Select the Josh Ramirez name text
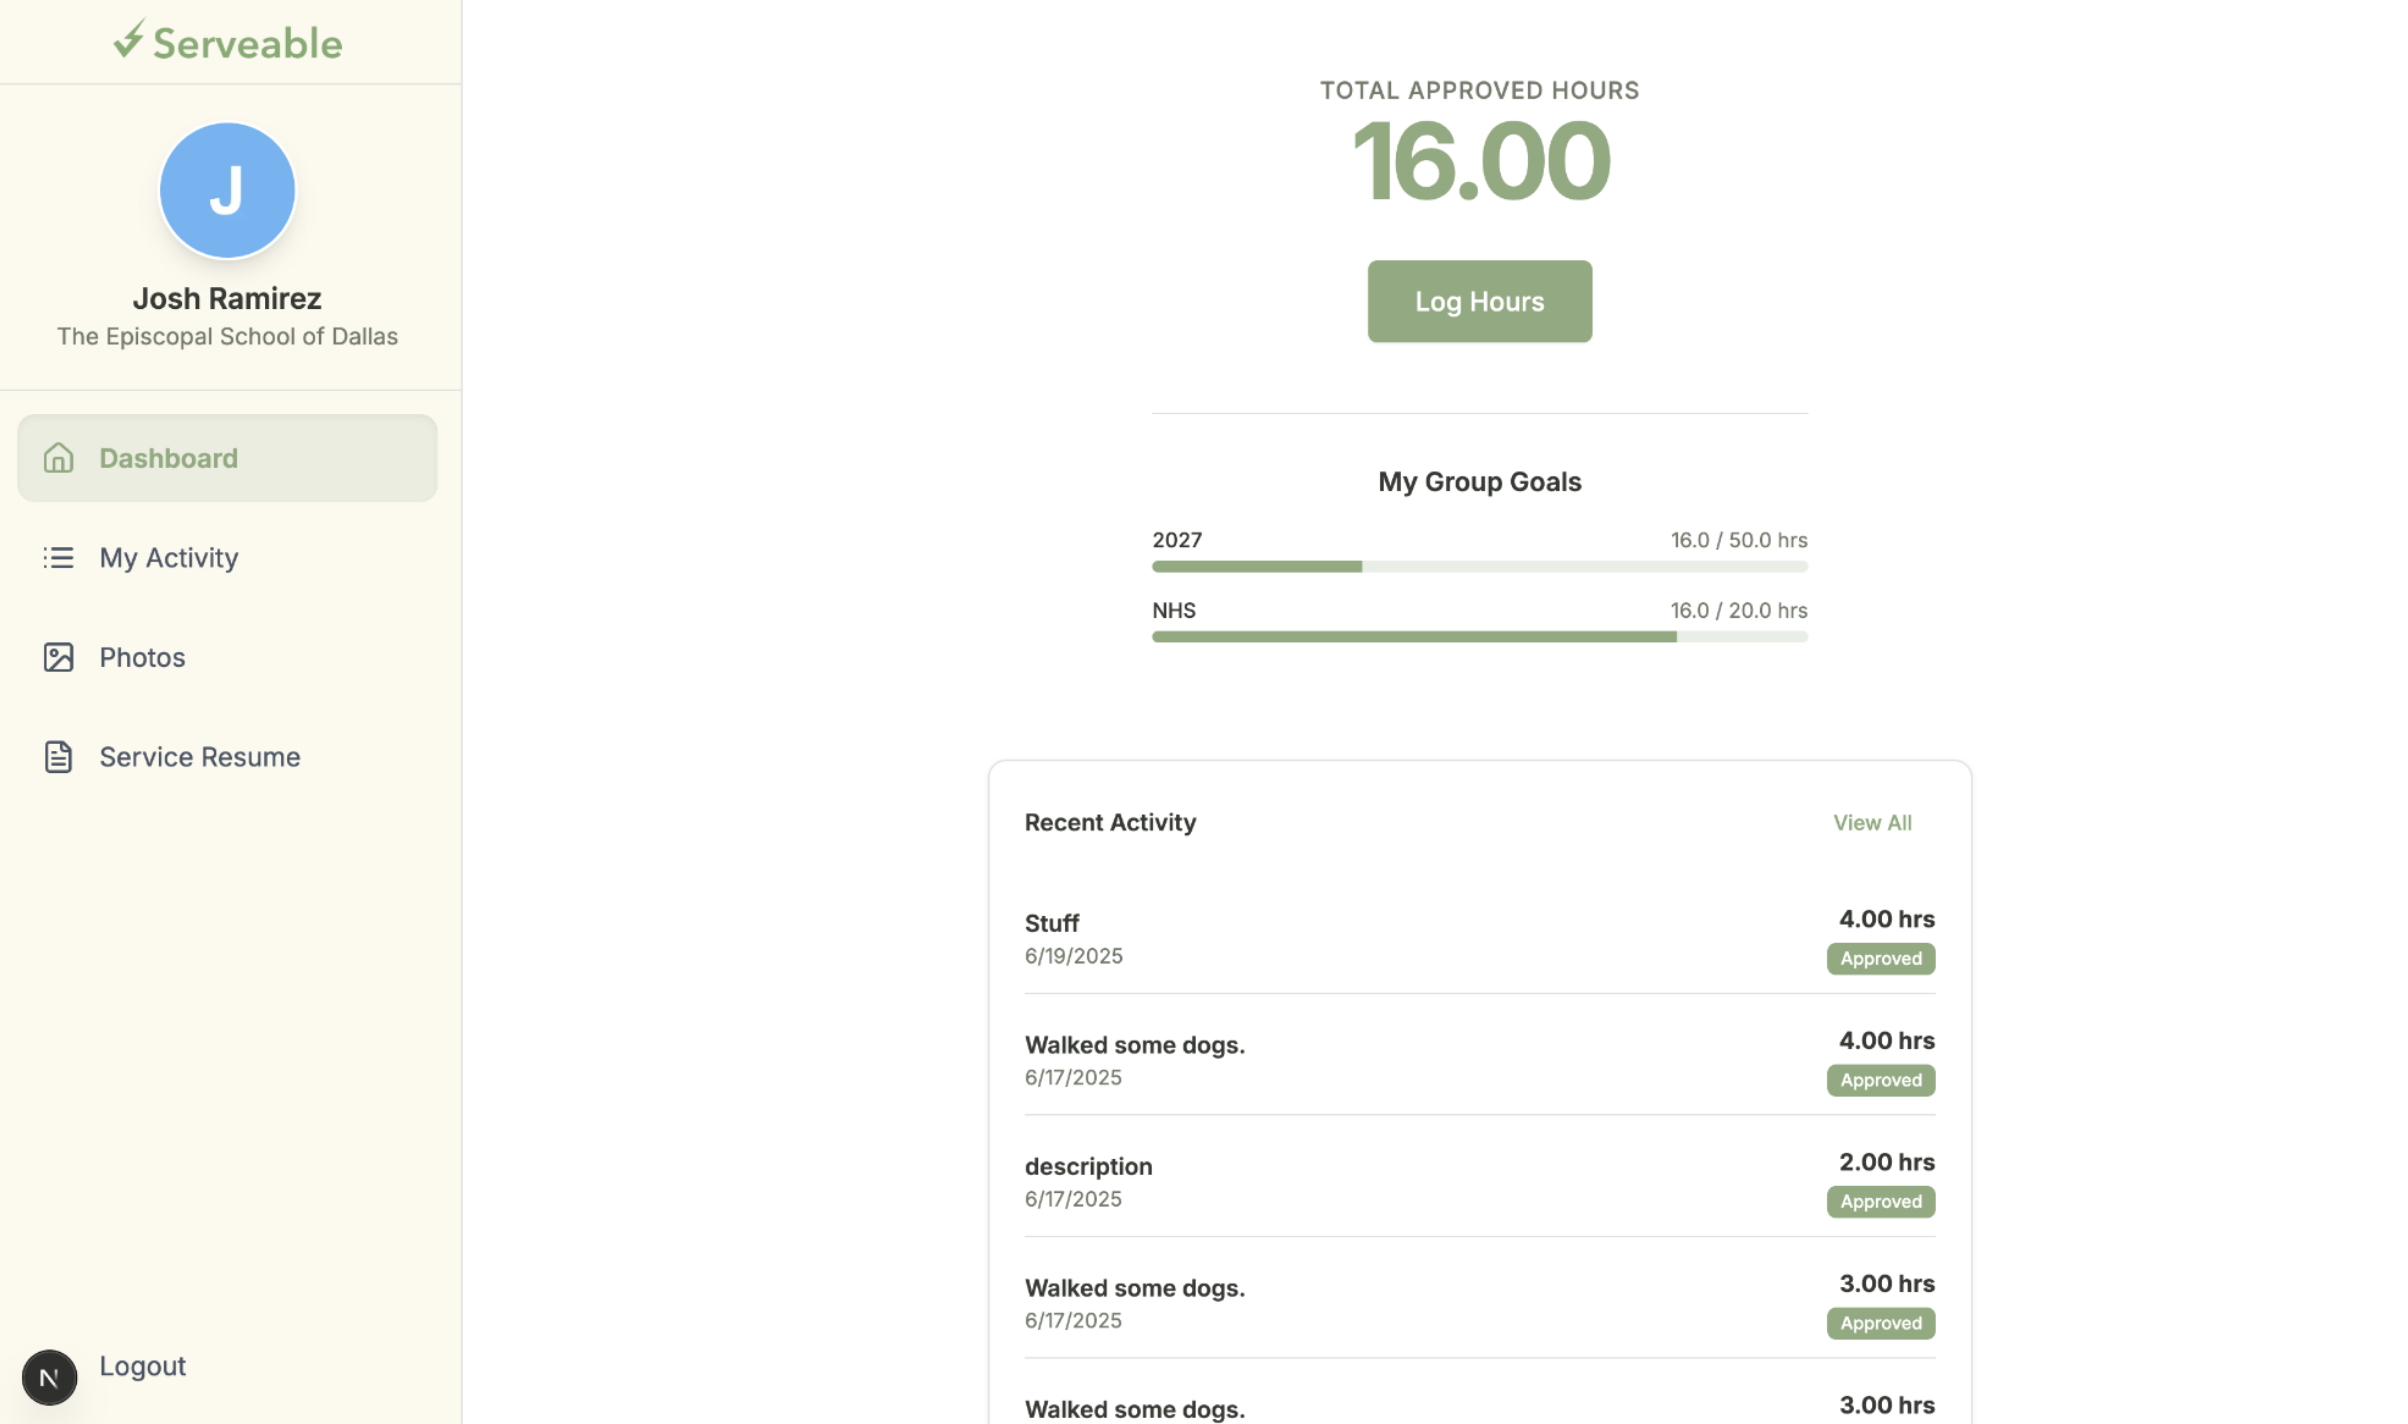2408x1424 pixels. (227, 298)
